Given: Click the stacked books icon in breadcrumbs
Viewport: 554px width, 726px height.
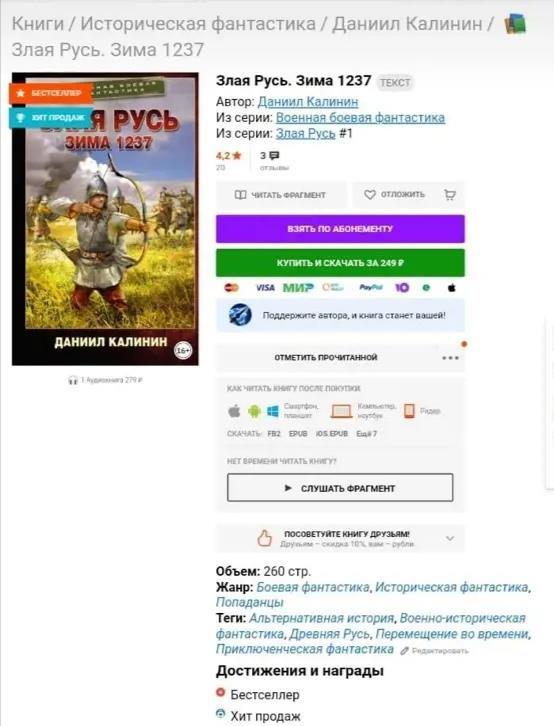Looking at the screenshot, I should coord(515,24).
